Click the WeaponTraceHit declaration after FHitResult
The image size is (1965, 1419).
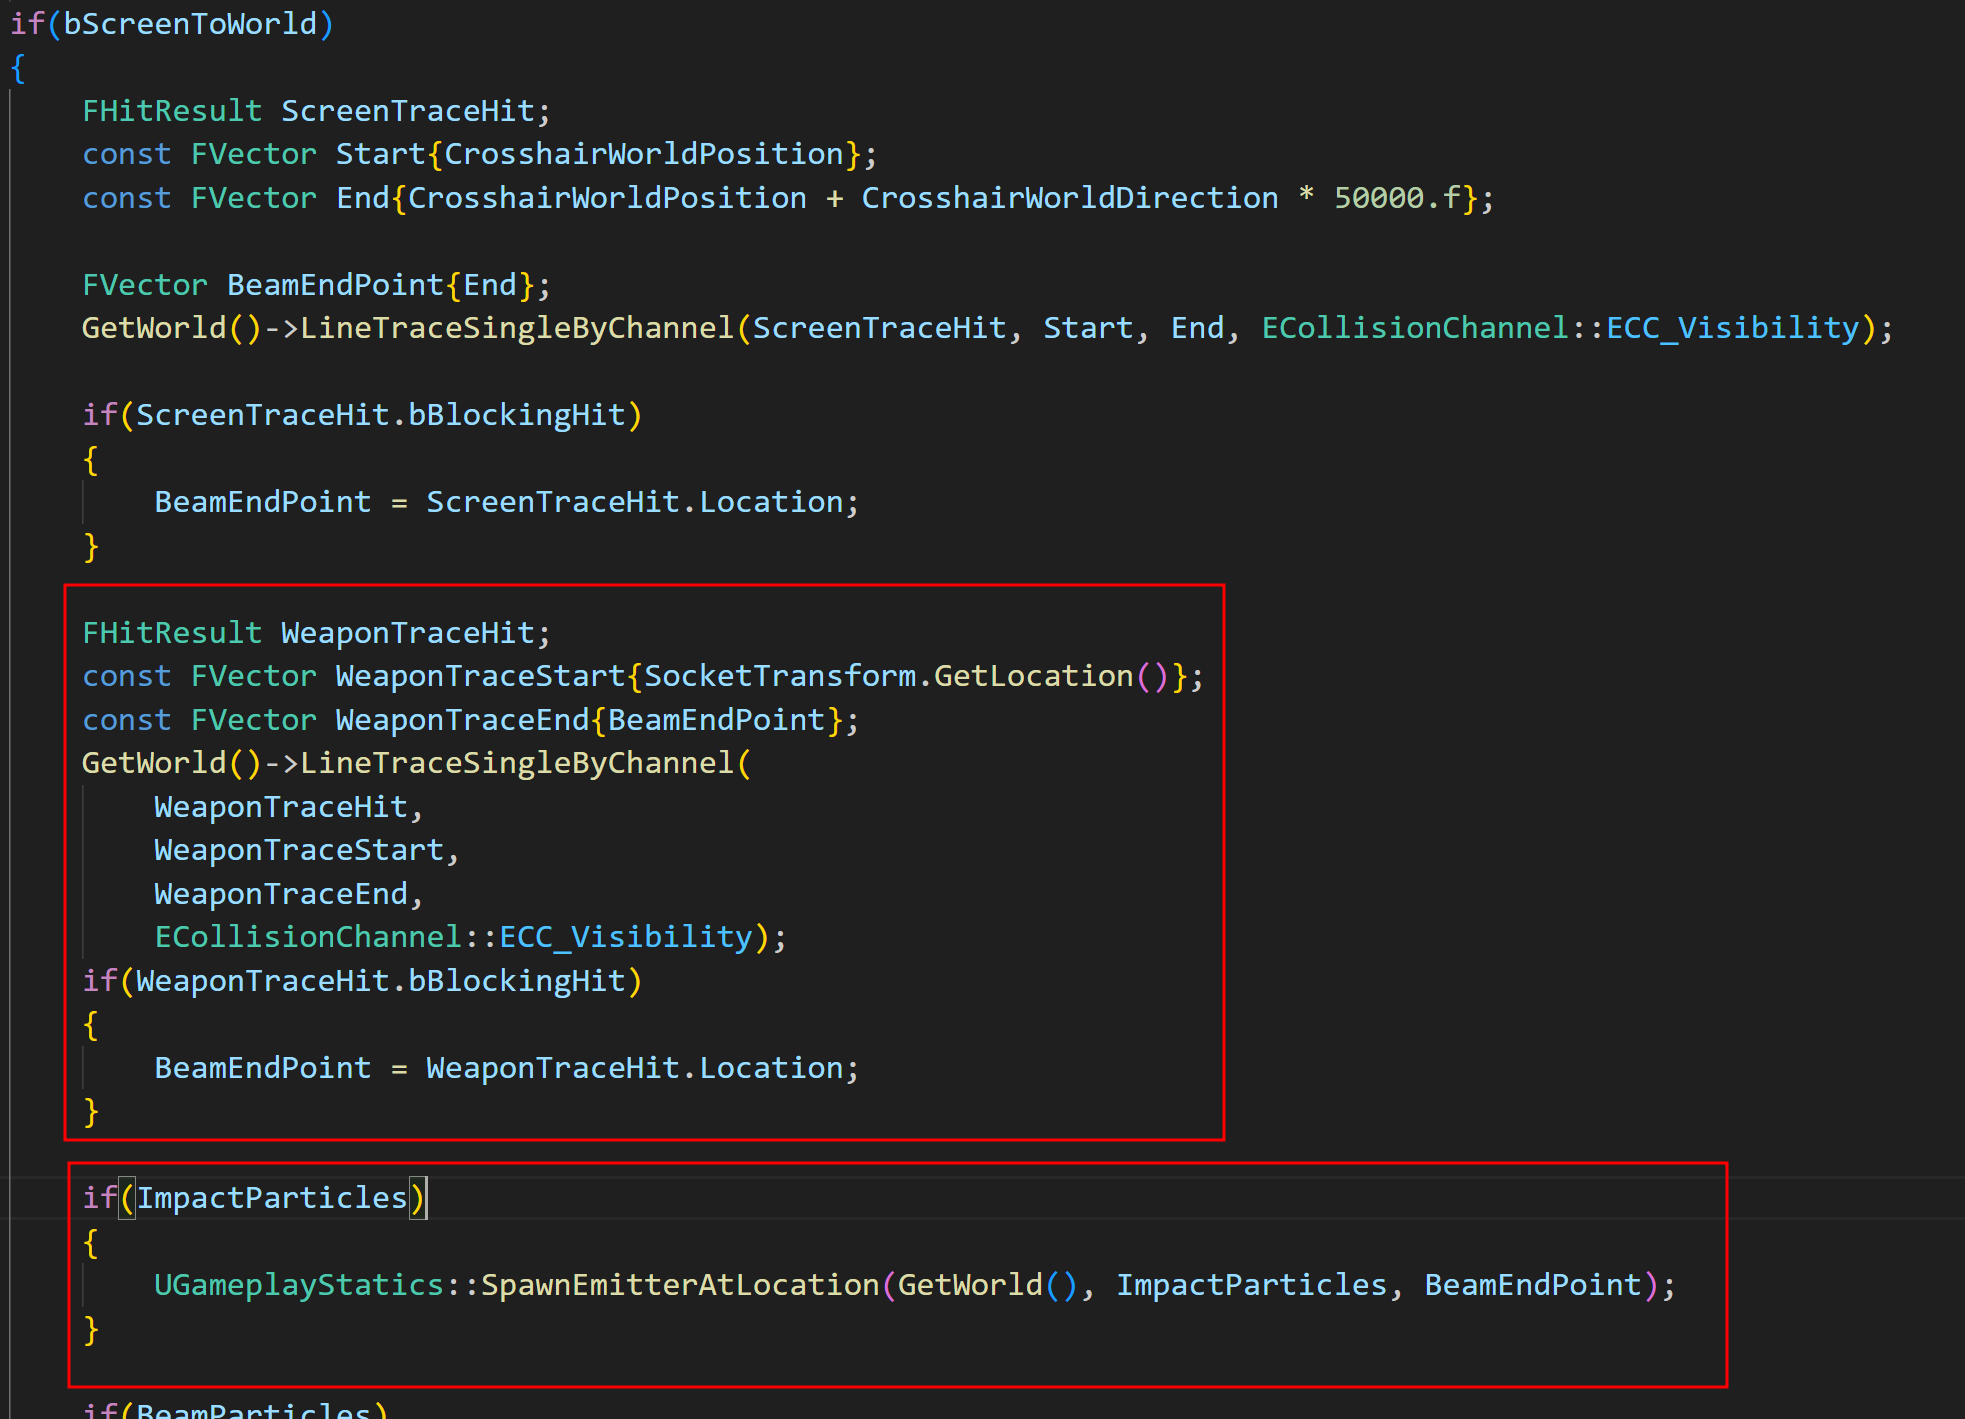[x=407, y=633]
